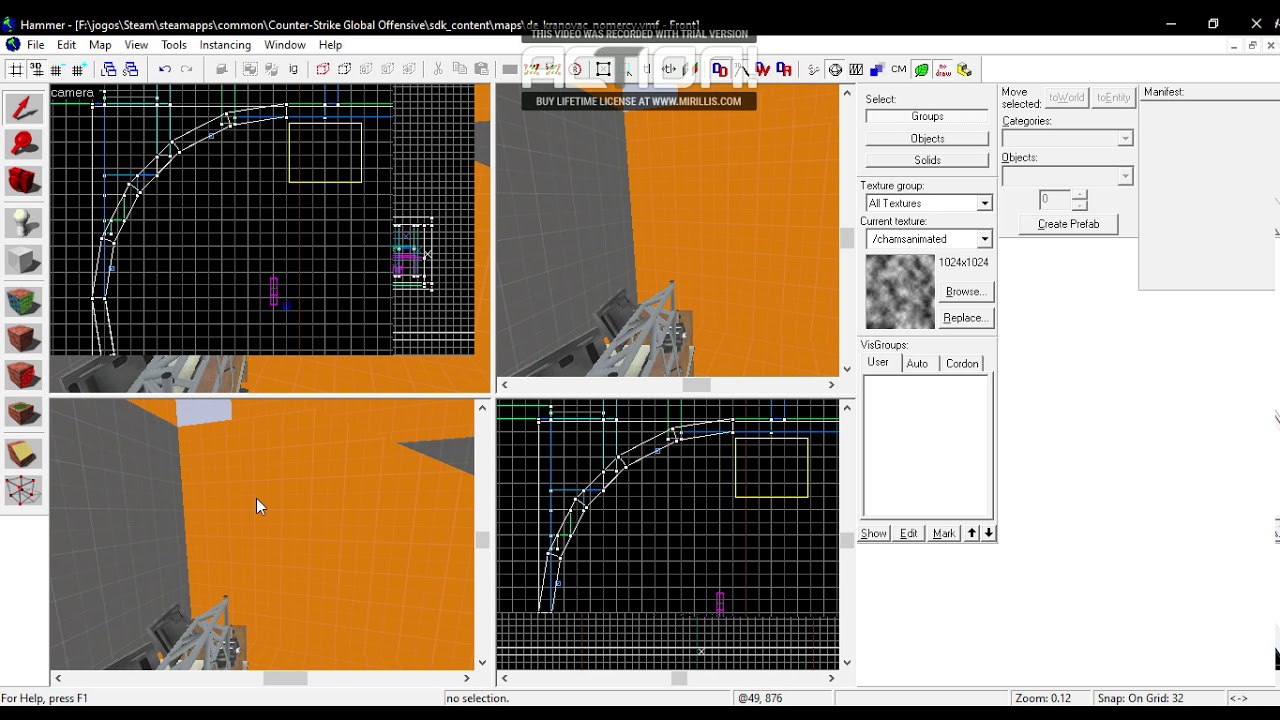Open the File menu
Viewport: 1280px width, 720px height.
coord(35,45)
